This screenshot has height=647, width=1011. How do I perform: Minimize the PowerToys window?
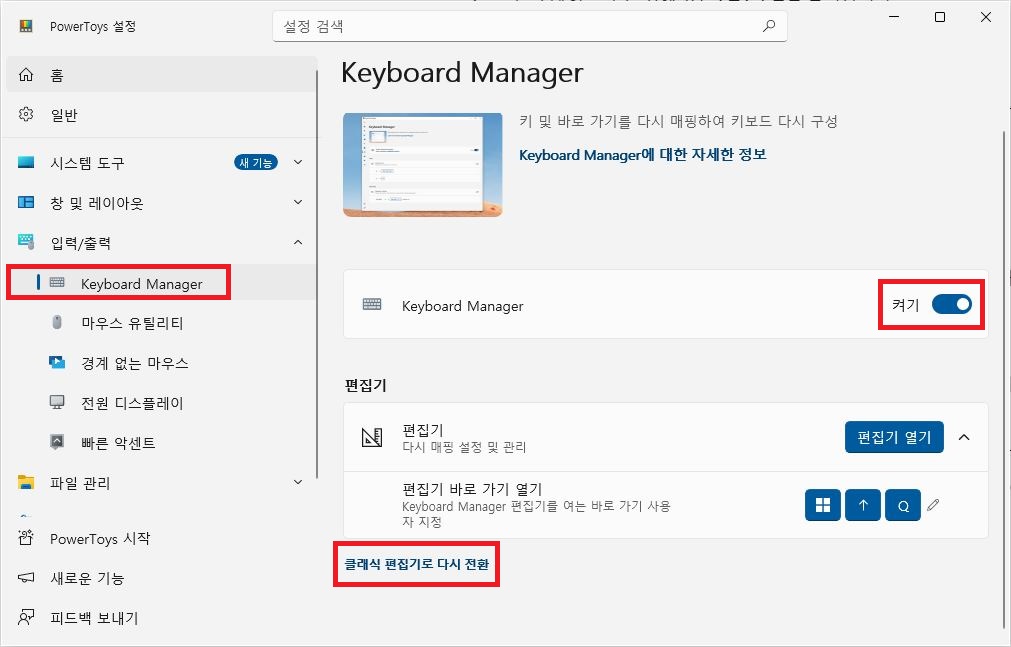[x=894, y=17]
